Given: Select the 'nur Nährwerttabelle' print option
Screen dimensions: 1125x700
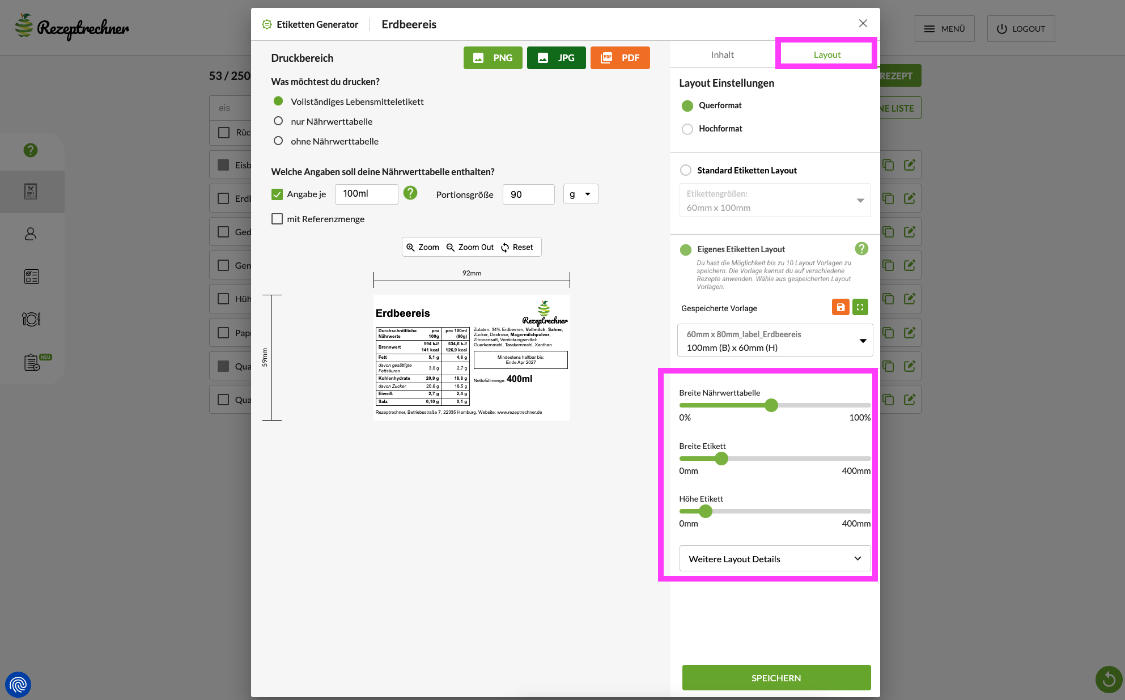Looking at the screenshot, I should tap(278, 121).
